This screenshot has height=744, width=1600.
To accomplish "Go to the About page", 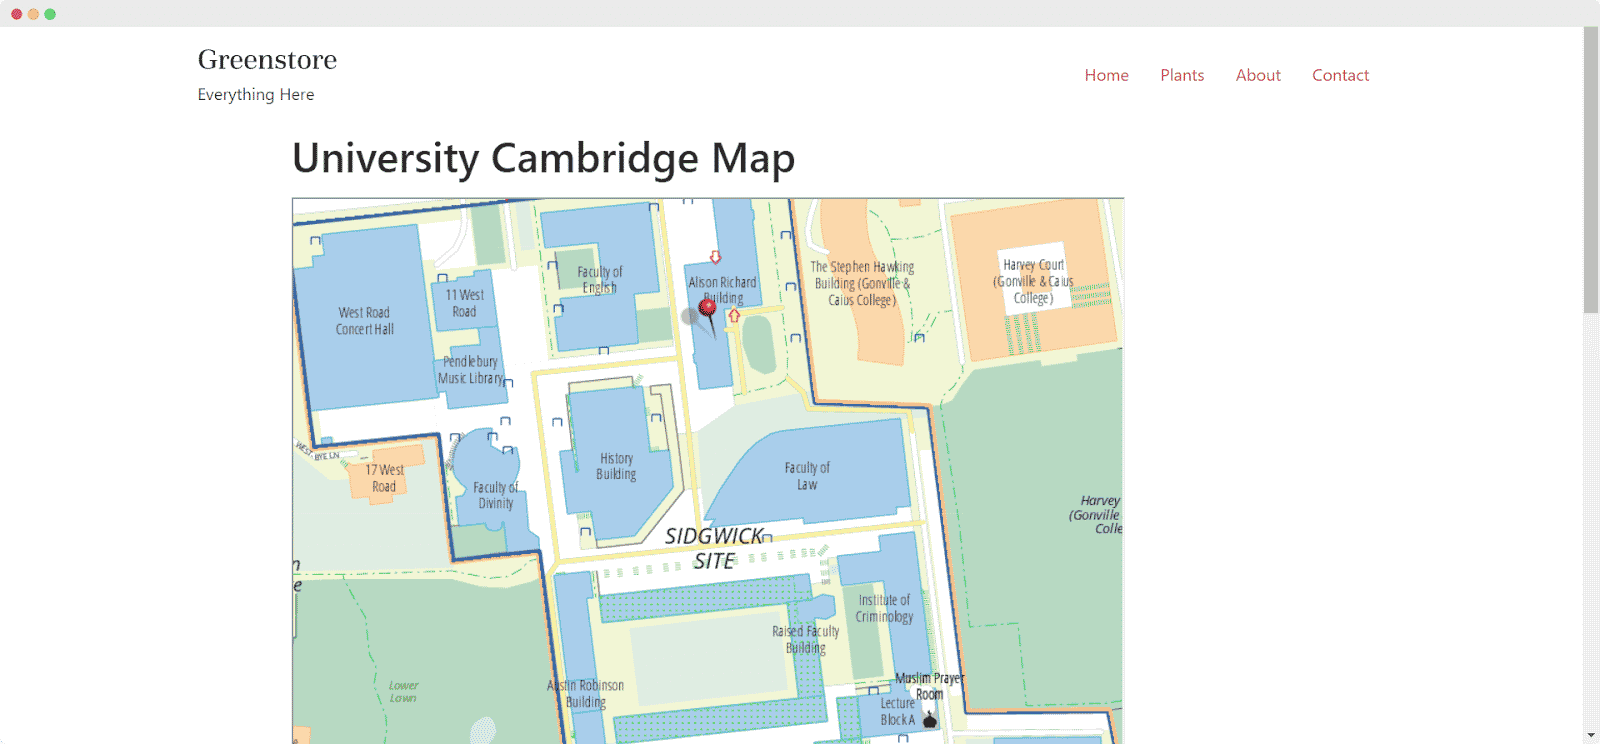I will pos(1258,75).
